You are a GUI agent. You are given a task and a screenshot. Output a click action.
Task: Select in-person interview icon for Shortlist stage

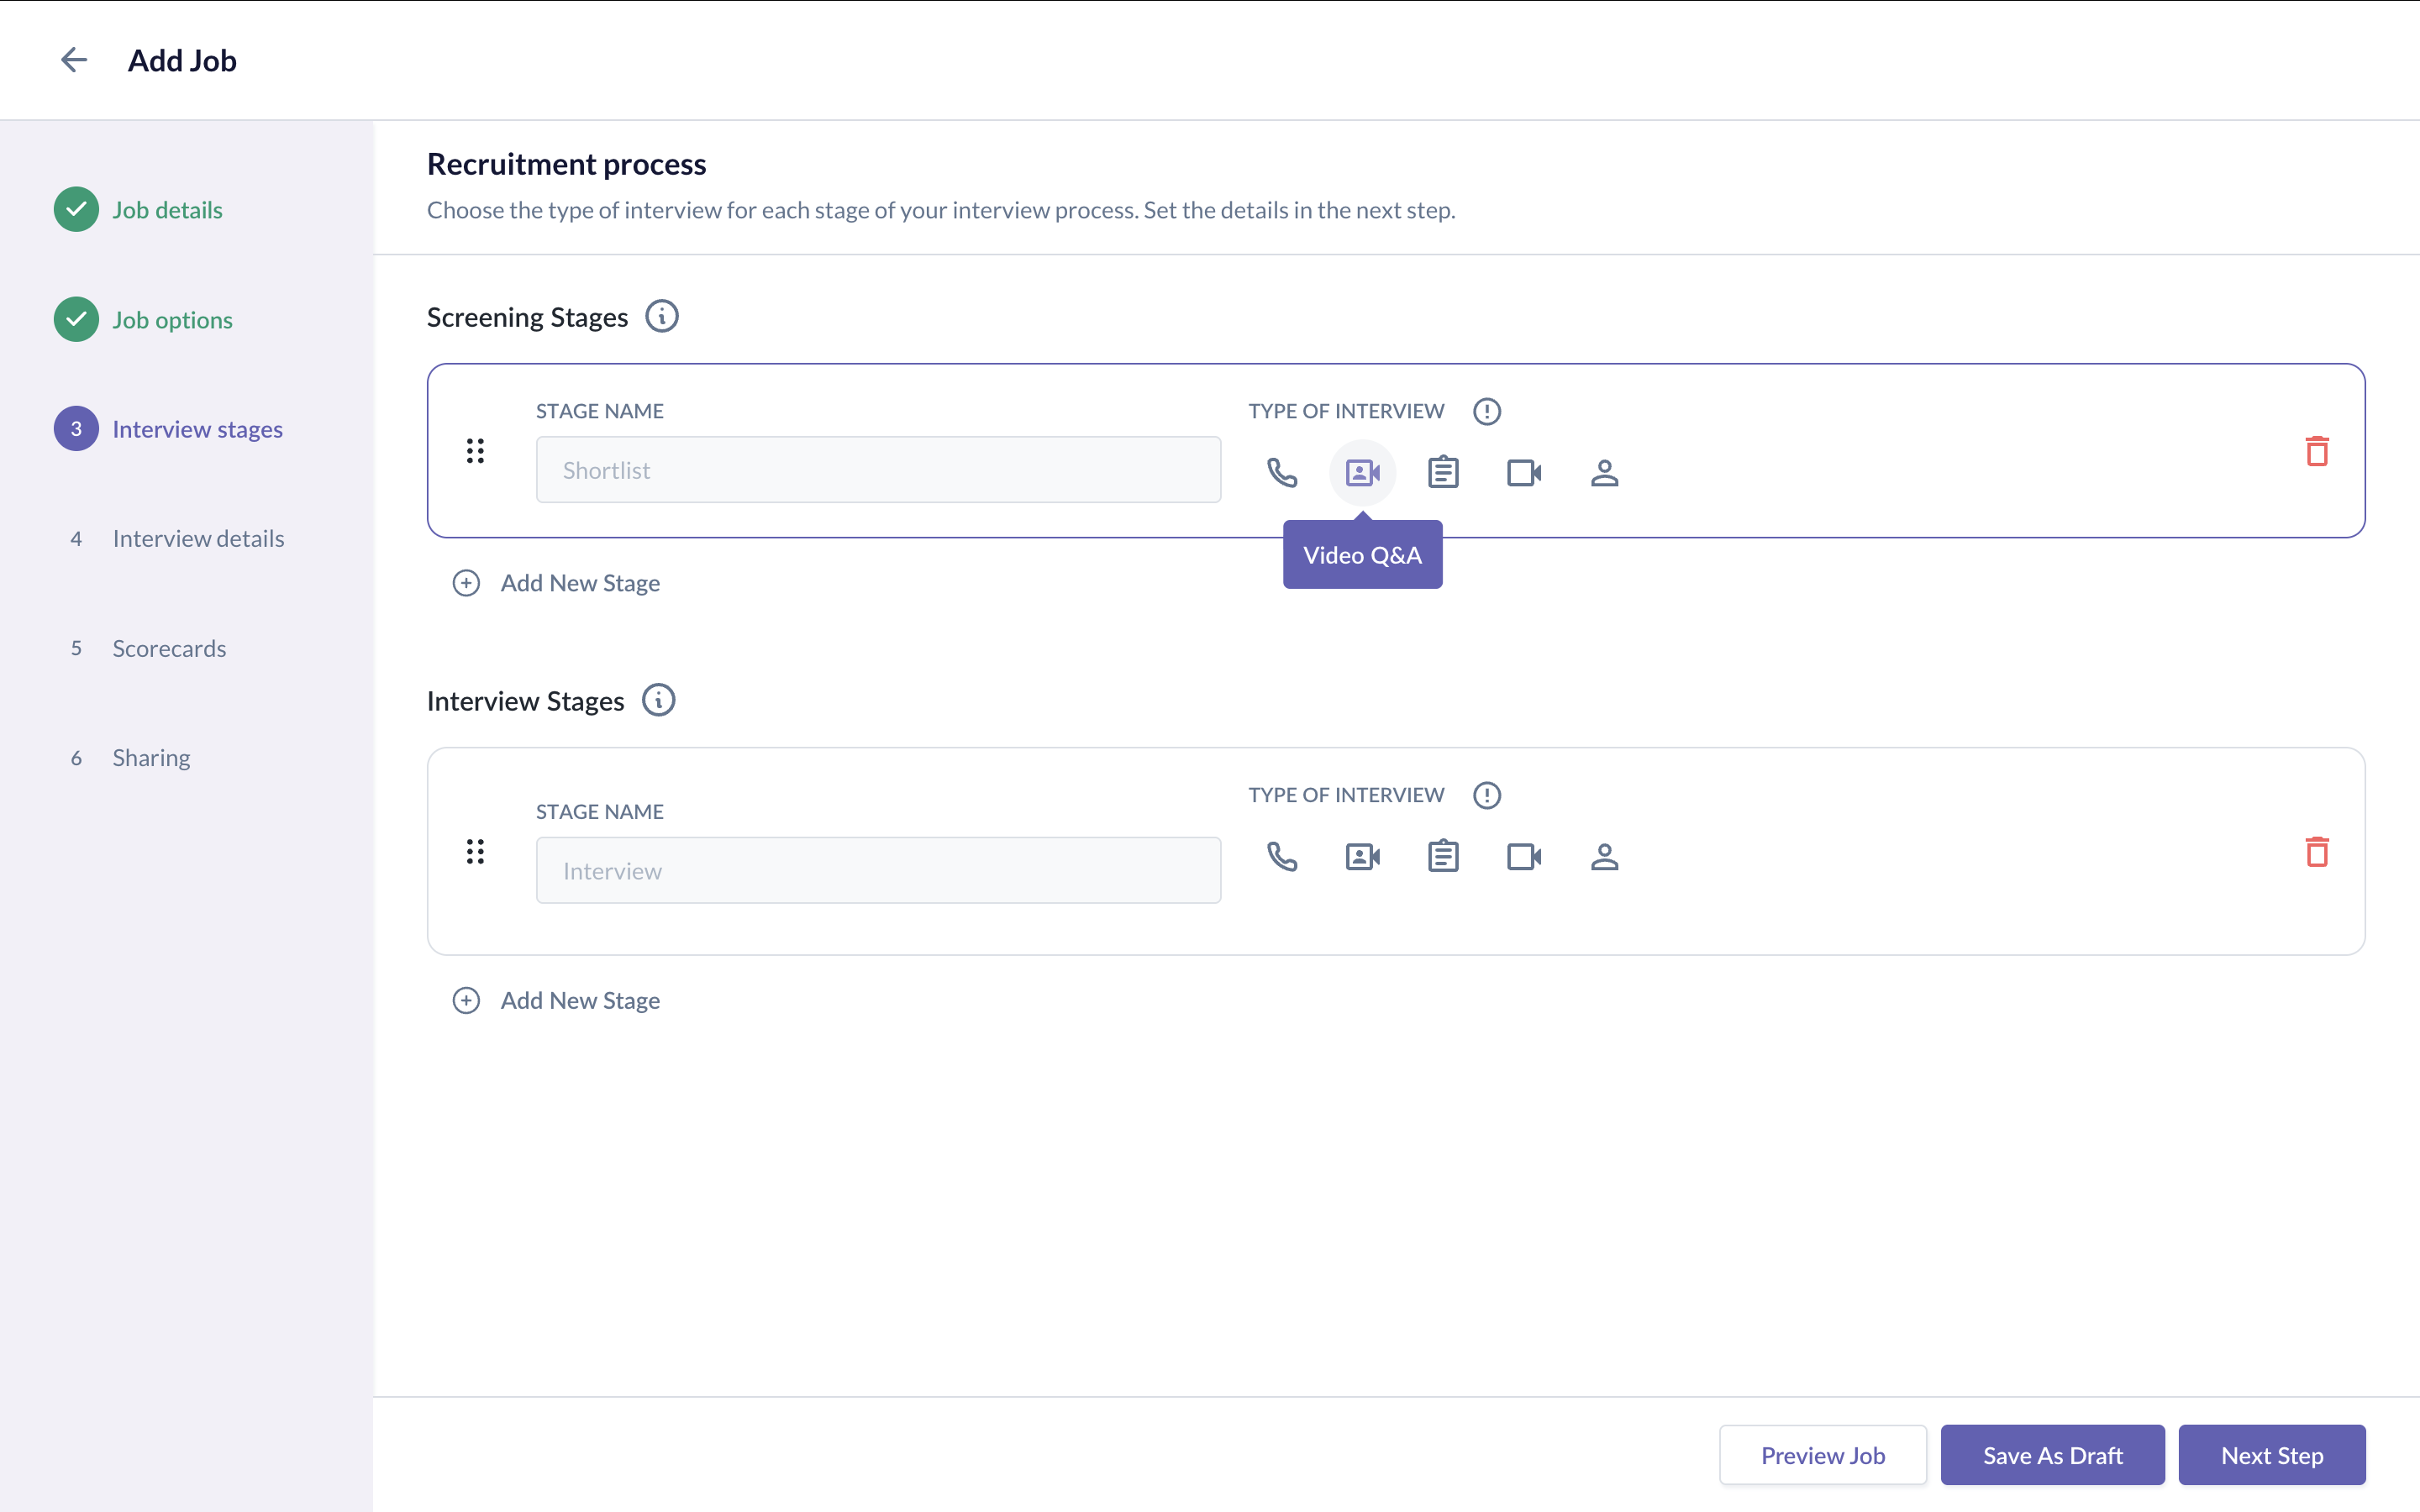click(1604, 472)
